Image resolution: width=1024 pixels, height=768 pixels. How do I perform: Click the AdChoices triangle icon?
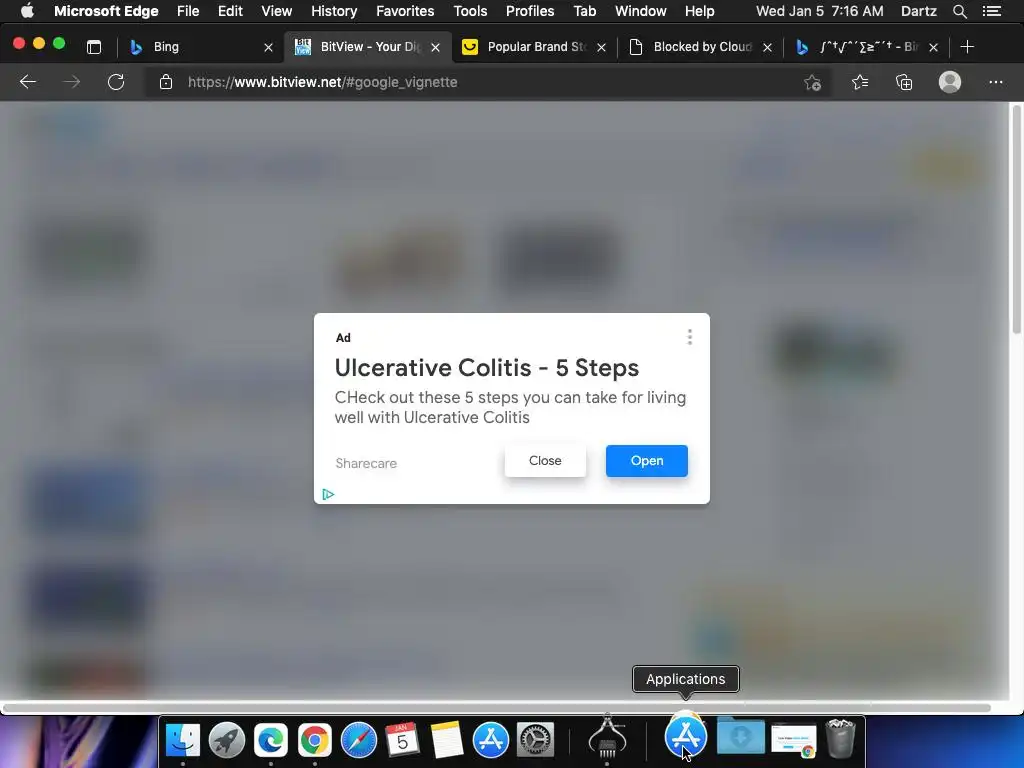(328, 494)
